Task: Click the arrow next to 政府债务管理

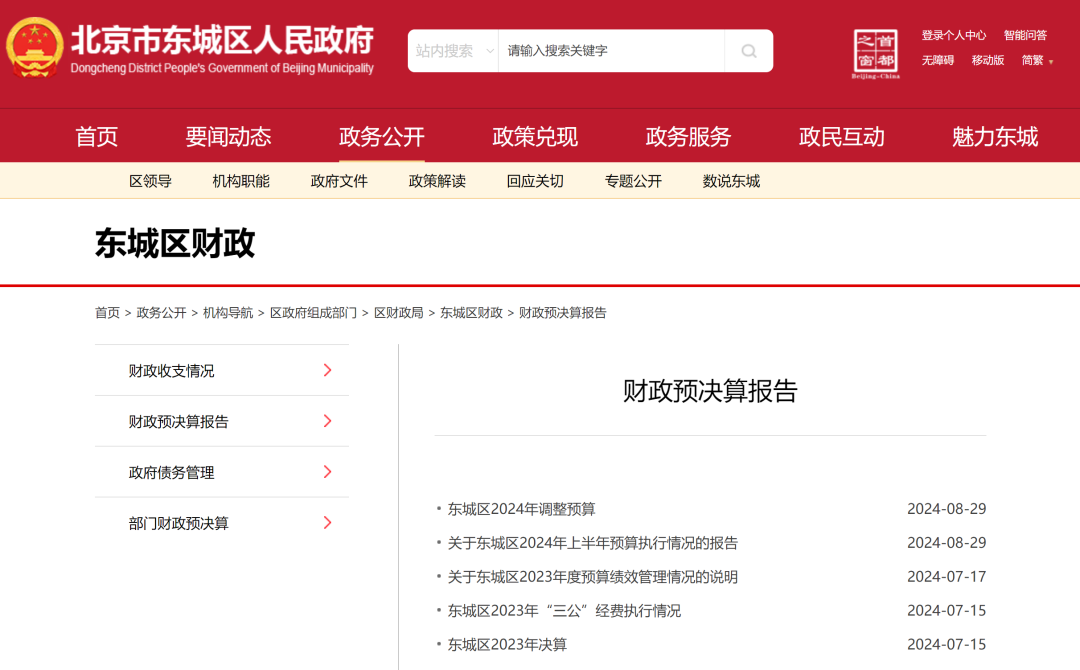Action: (327, 472)
